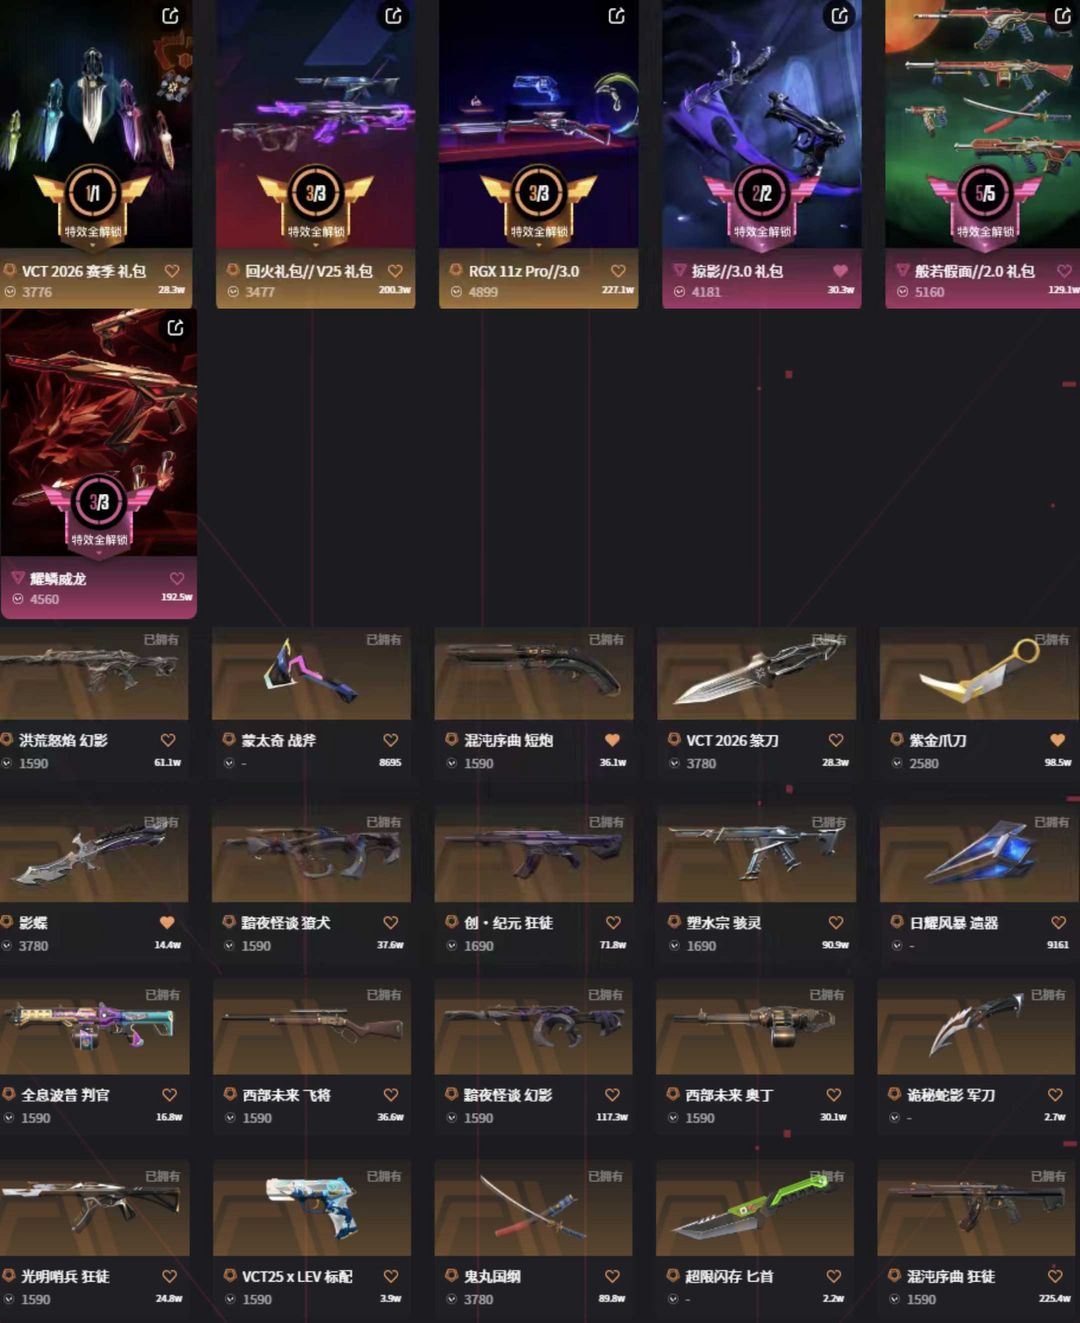Share the 掠影//3.0礼包 bundle card
The width and height of the screenshot is (1080, 1323).
point(840,15)
